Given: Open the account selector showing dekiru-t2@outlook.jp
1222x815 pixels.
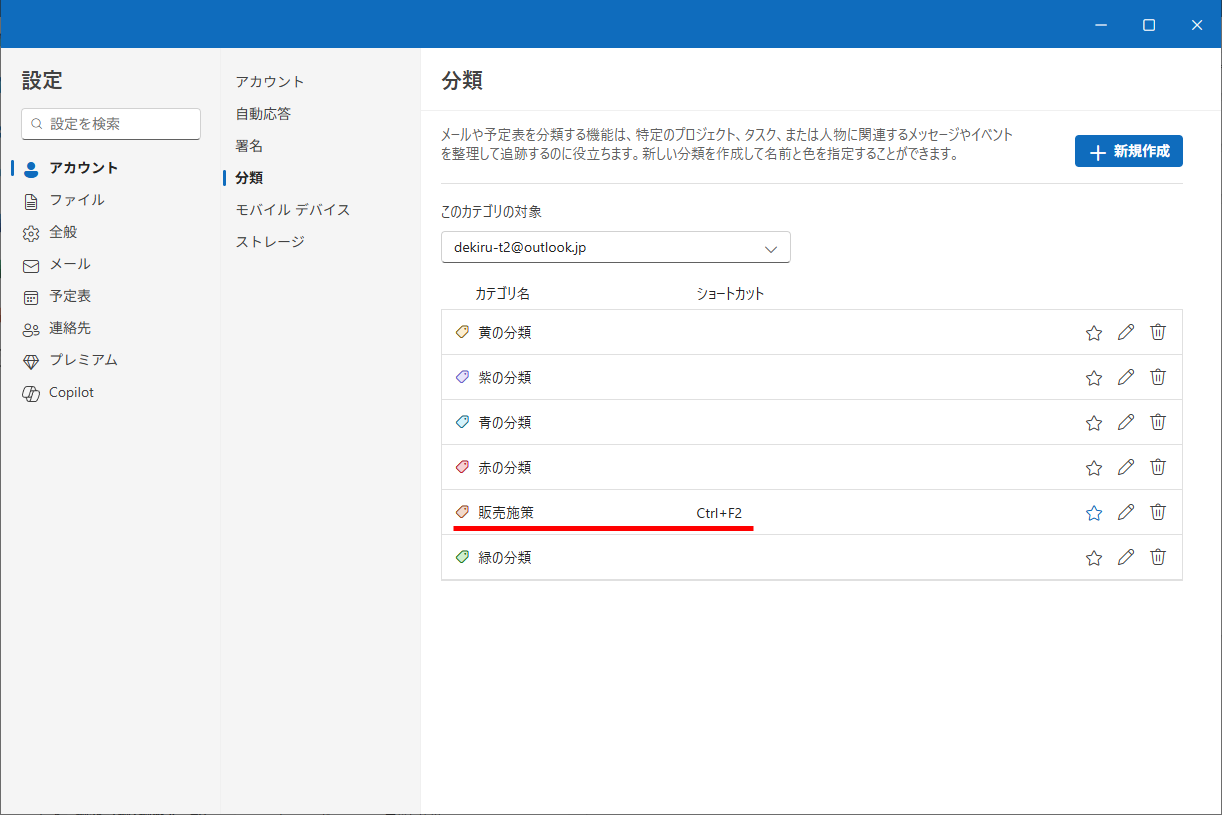Looking at the screenshot, I should [x=615, y=247].
